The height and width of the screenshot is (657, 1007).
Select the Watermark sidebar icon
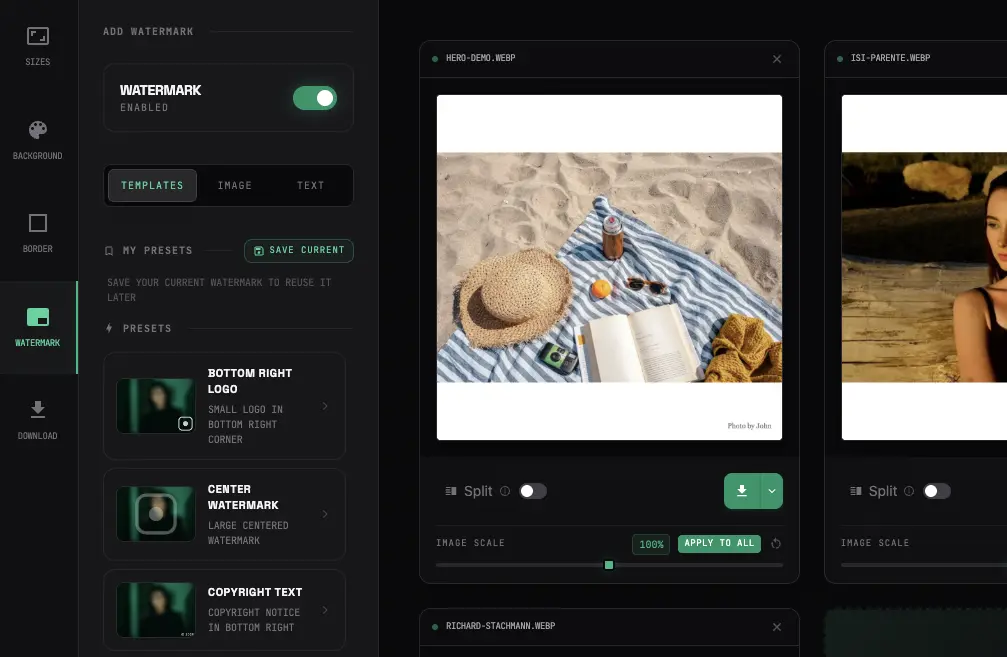37,317
